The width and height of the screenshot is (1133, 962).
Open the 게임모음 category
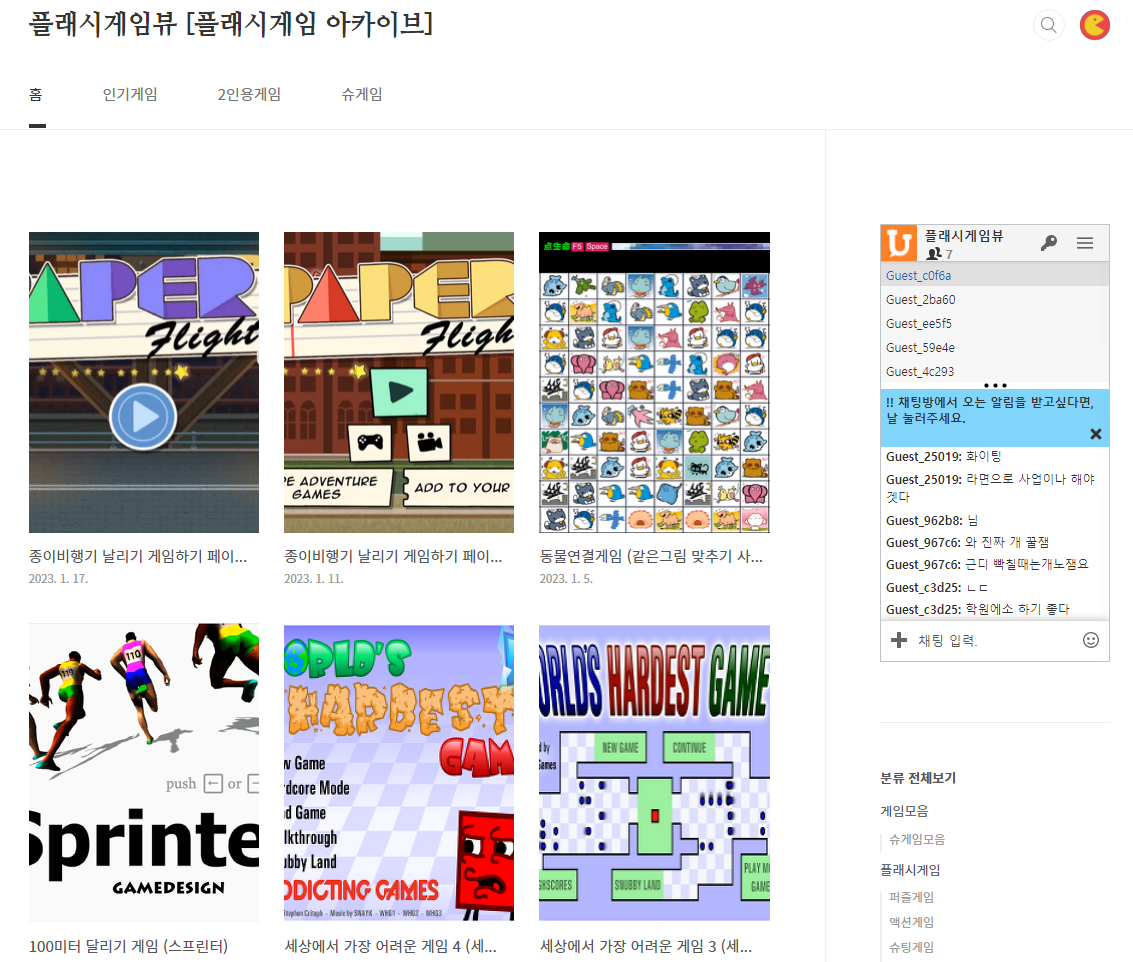point(904,811)
